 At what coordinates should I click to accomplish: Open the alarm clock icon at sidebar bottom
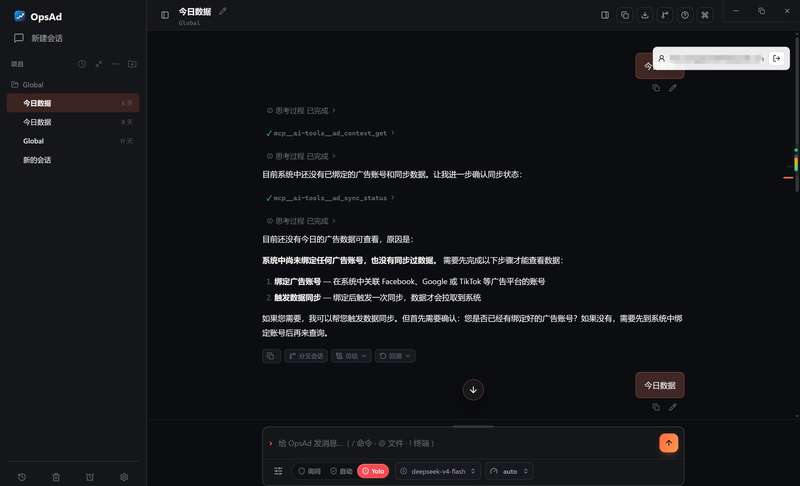tap(90, 477)
